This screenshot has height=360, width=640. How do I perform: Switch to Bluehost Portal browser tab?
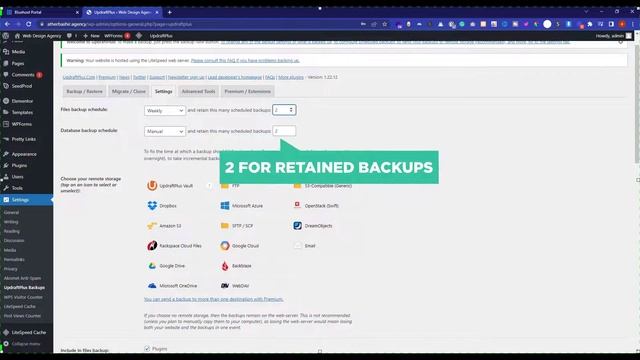click(42, 12)
